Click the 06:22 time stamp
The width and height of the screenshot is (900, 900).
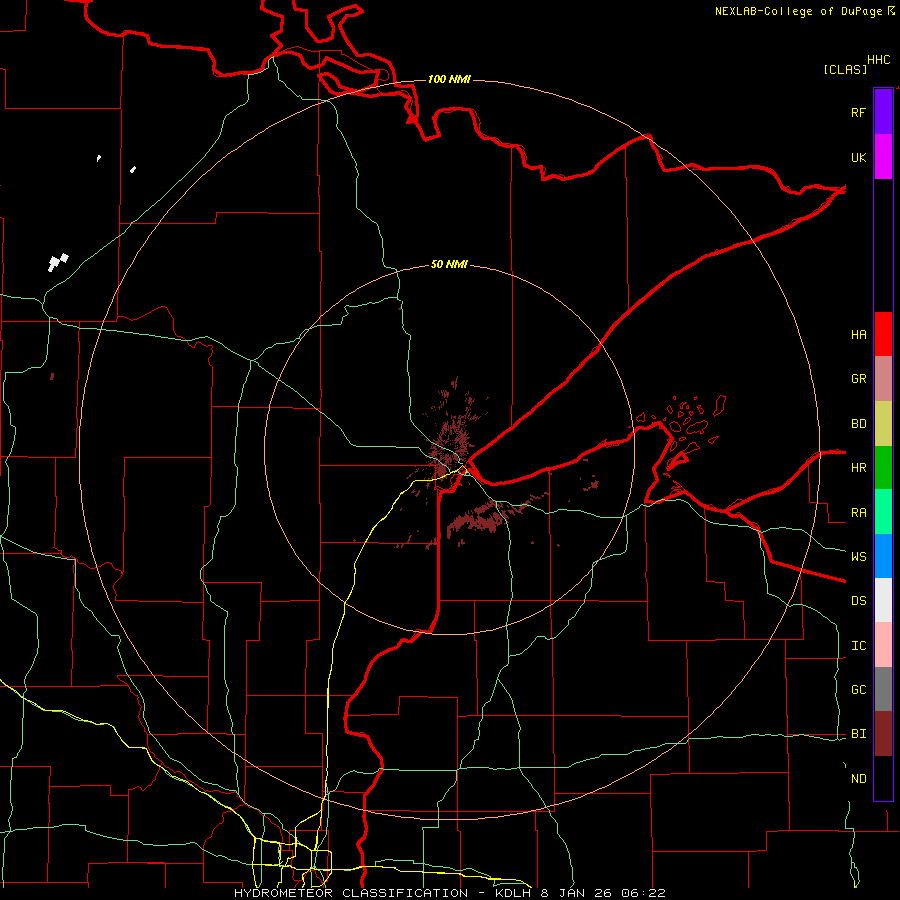[644, 893]
